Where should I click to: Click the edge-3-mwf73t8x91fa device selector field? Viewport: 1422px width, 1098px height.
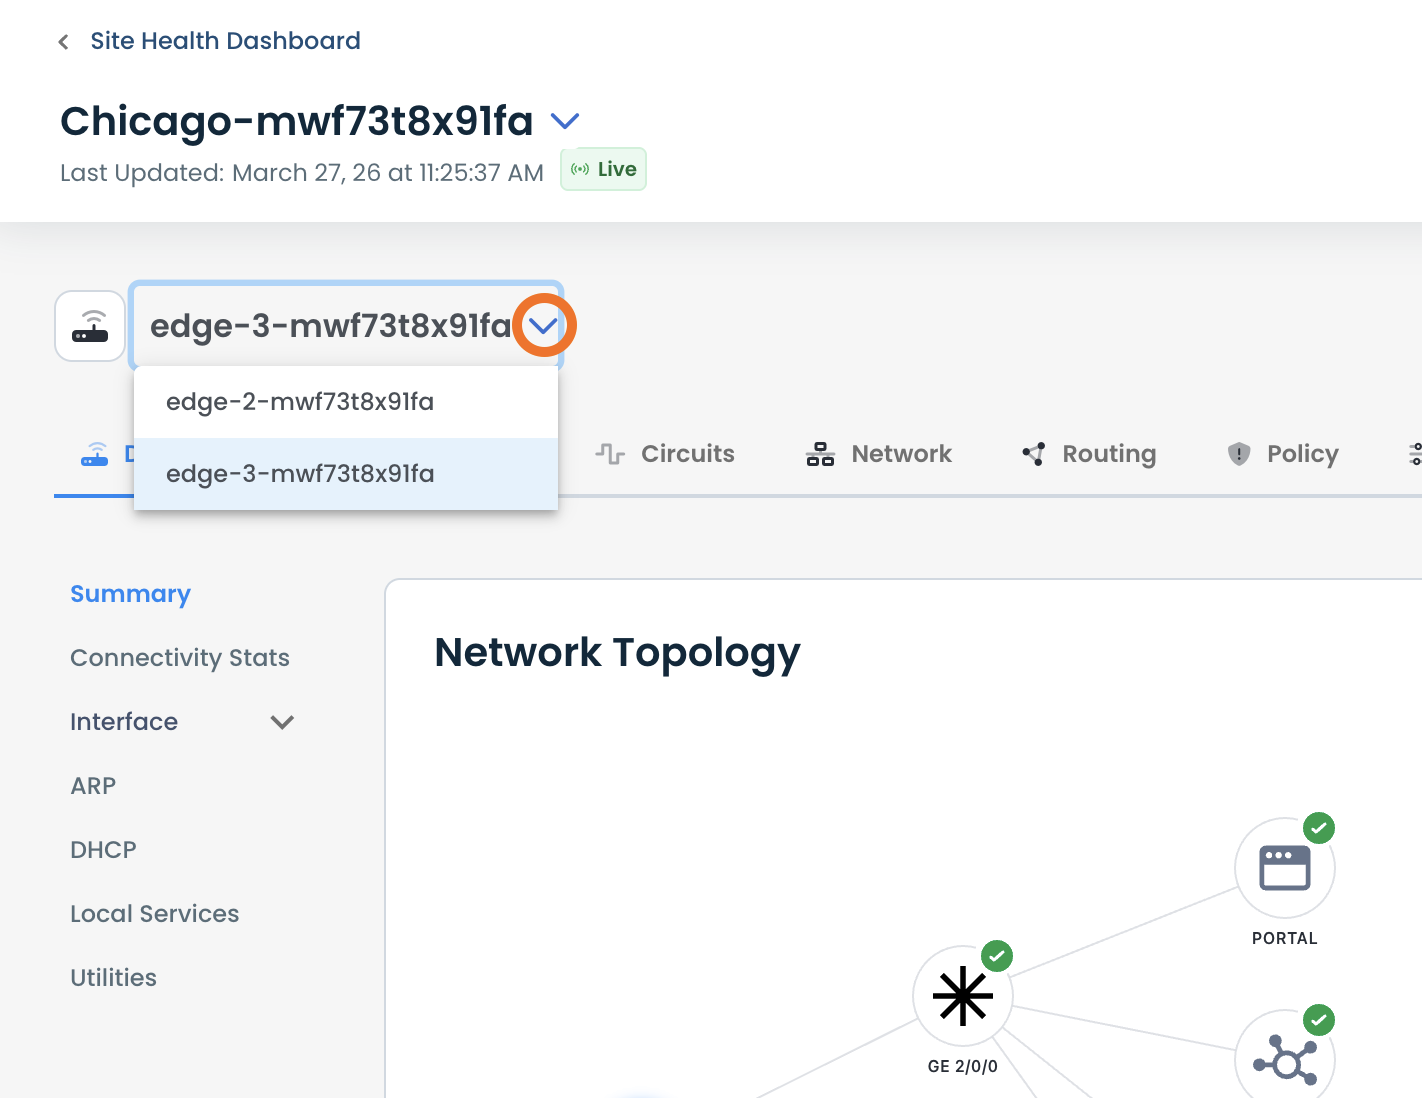pos(346,325)
